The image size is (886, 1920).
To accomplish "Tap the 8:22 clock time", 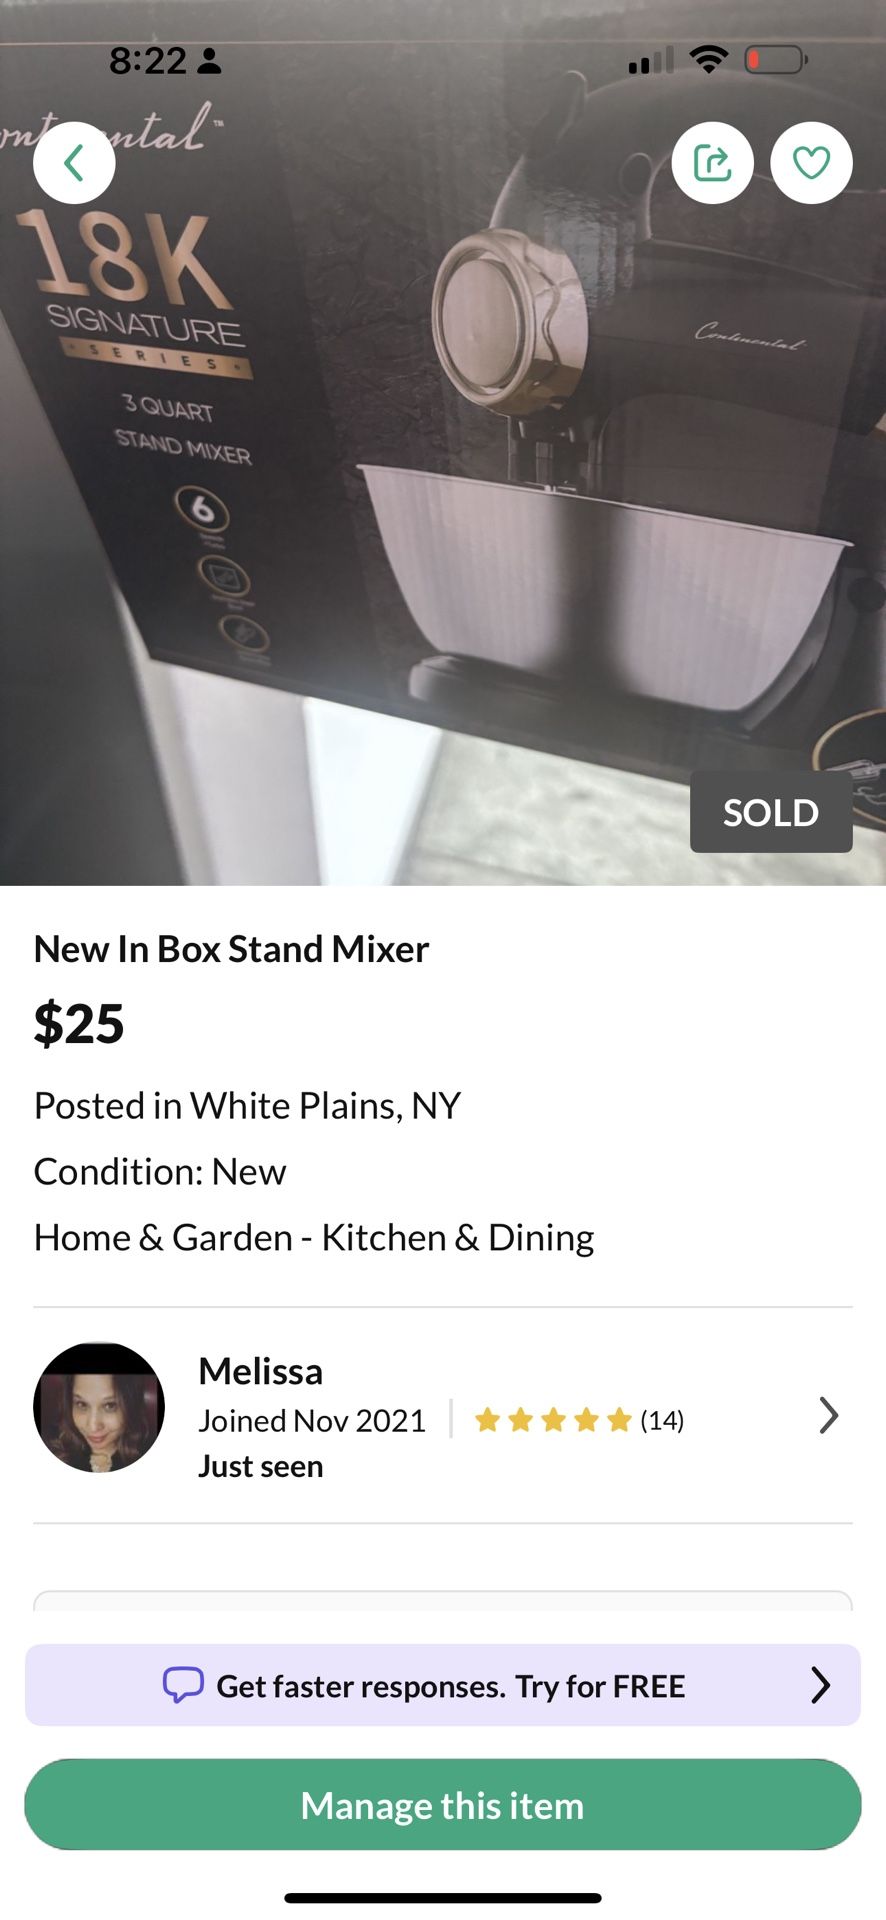I will (x=147, y=61).
